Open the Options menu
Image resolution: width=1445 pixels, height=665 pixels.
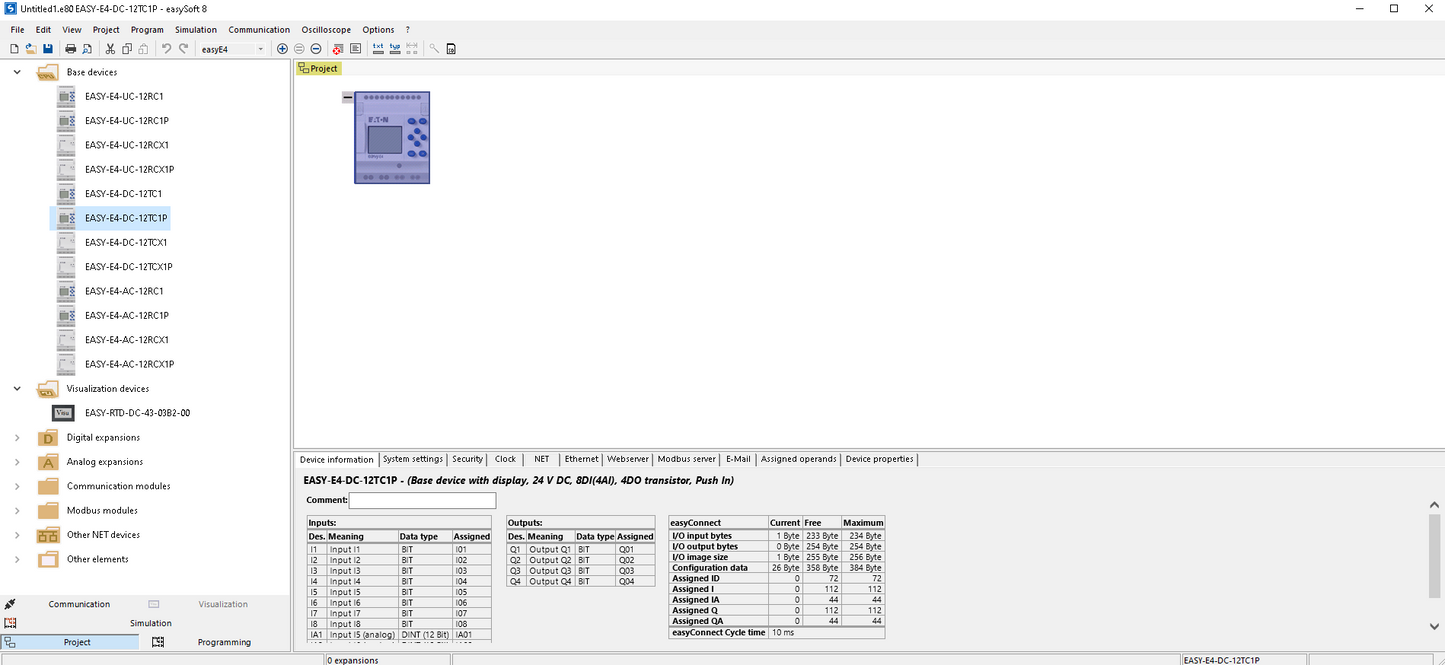pyautogui.click(x=378, y=30)
